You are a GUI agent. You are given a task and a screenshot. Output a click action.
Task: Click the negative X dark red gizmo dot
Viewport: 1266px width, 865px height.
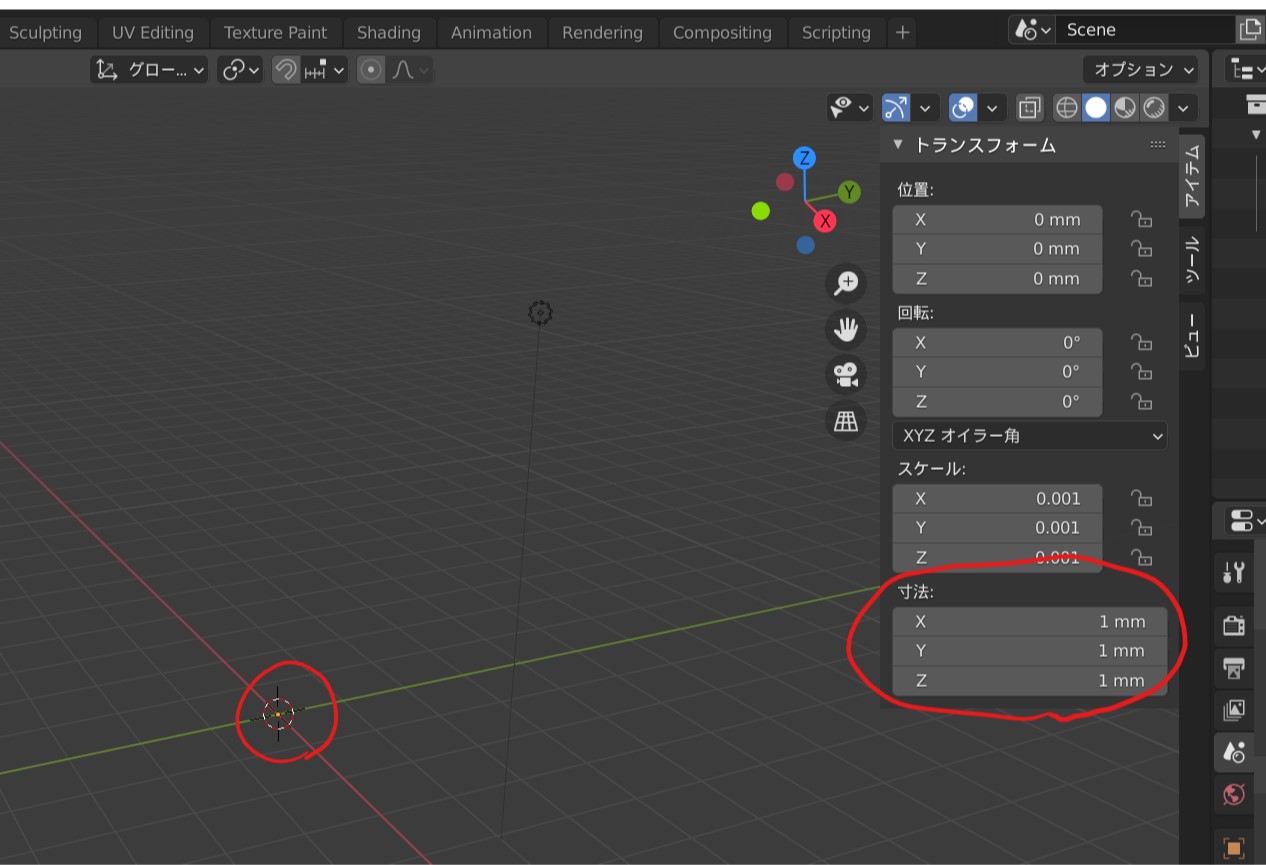(785, 181)
